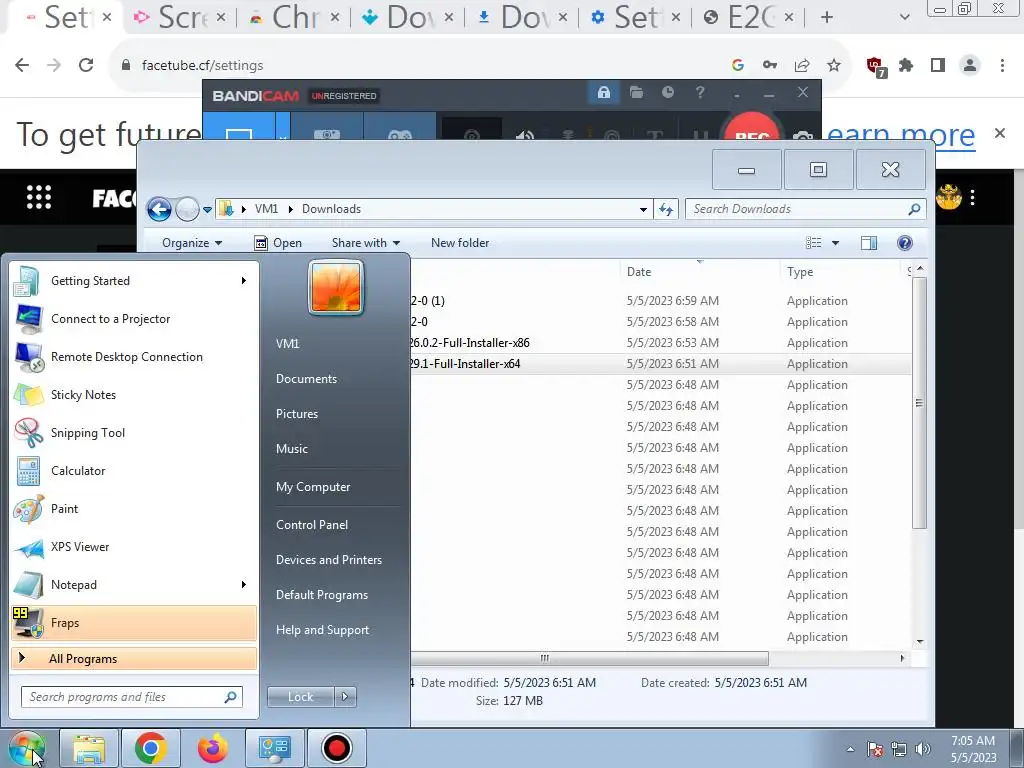
Task: Sort files by the Date column
Action: point(699,272)
